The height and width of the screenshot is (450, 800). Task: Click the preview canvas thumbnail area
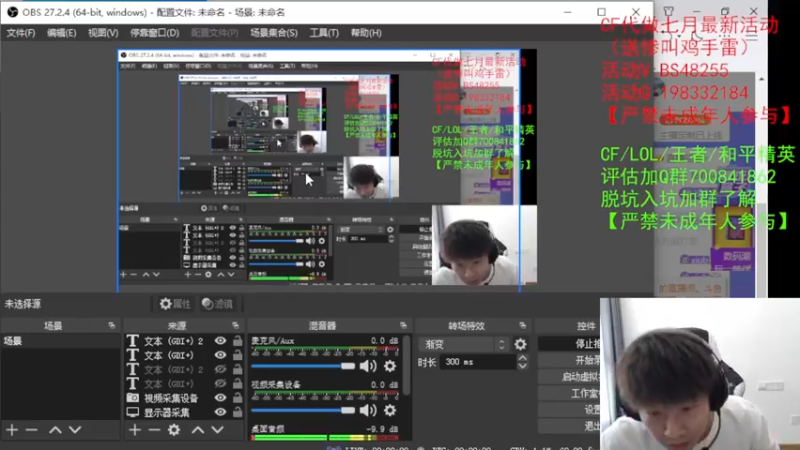[327, 170]
